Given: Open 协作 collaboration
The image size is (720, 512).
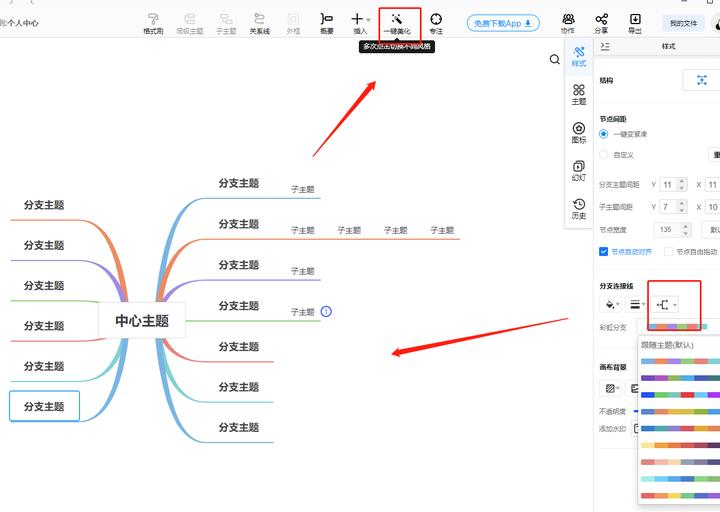Looking at the screenshot, I should (568, 23).
